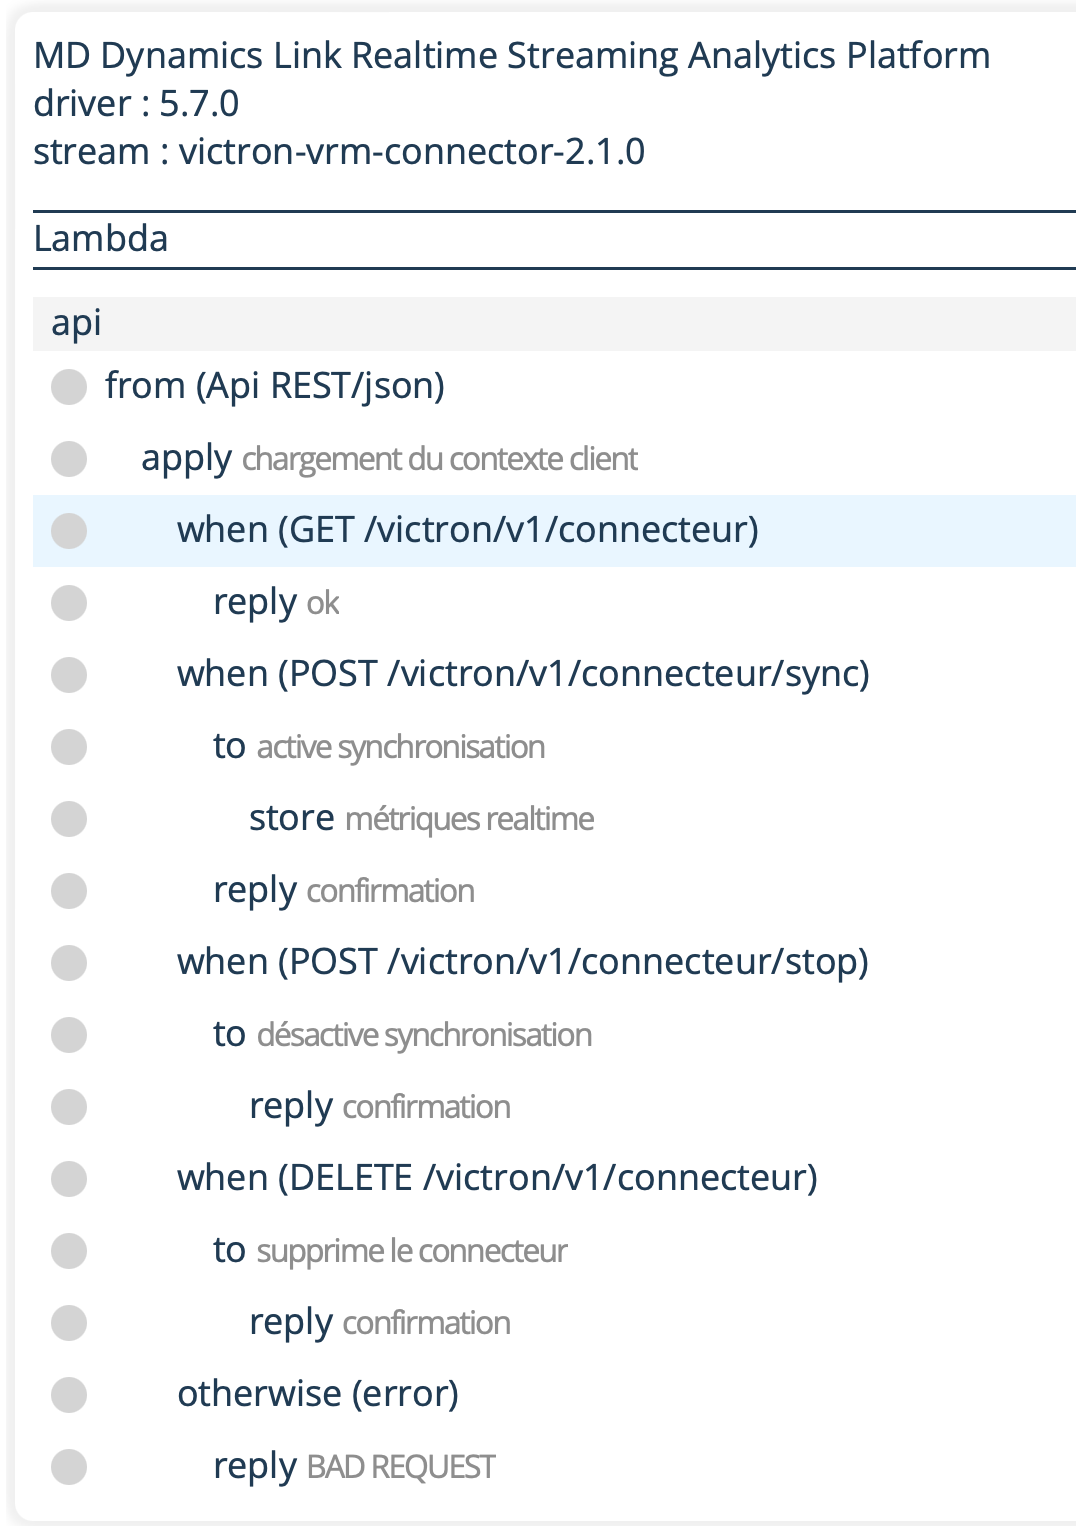Toggle circle beside POST connecteur/stop row
This screenshot has width=1076, height=1526.
point(69,963)
